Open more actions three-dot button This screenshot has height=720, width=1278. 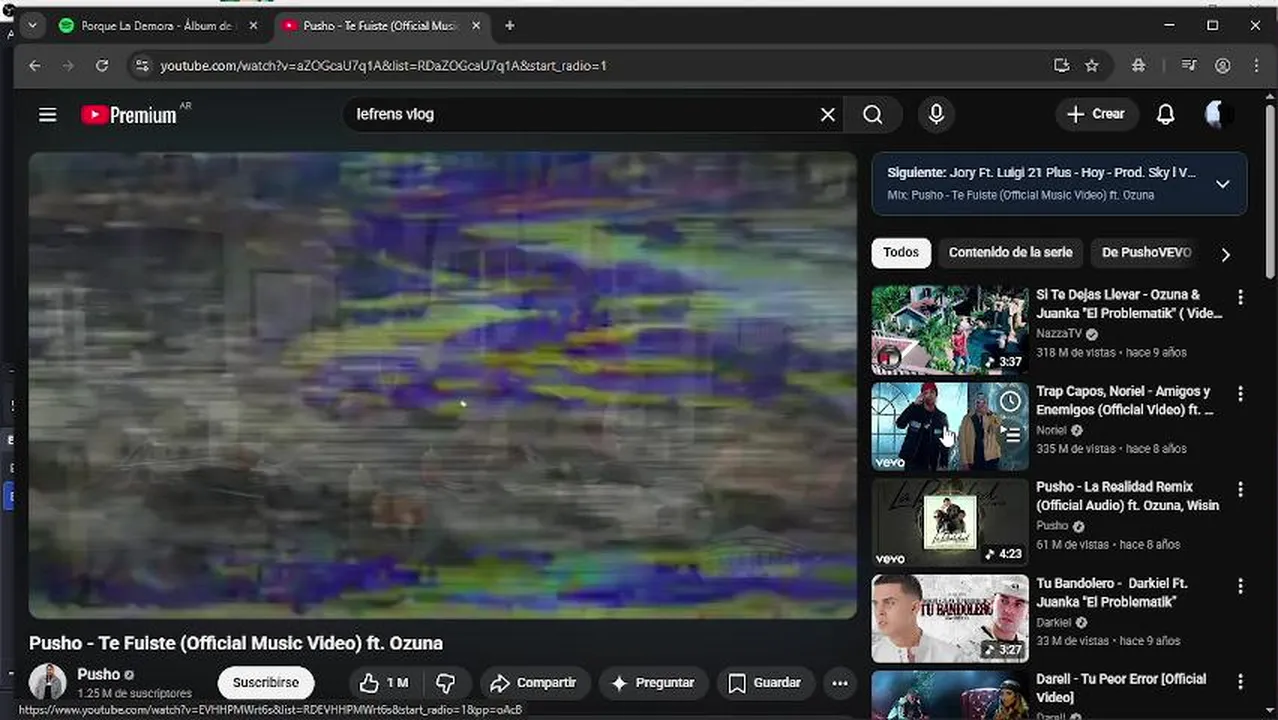[840, 683]
